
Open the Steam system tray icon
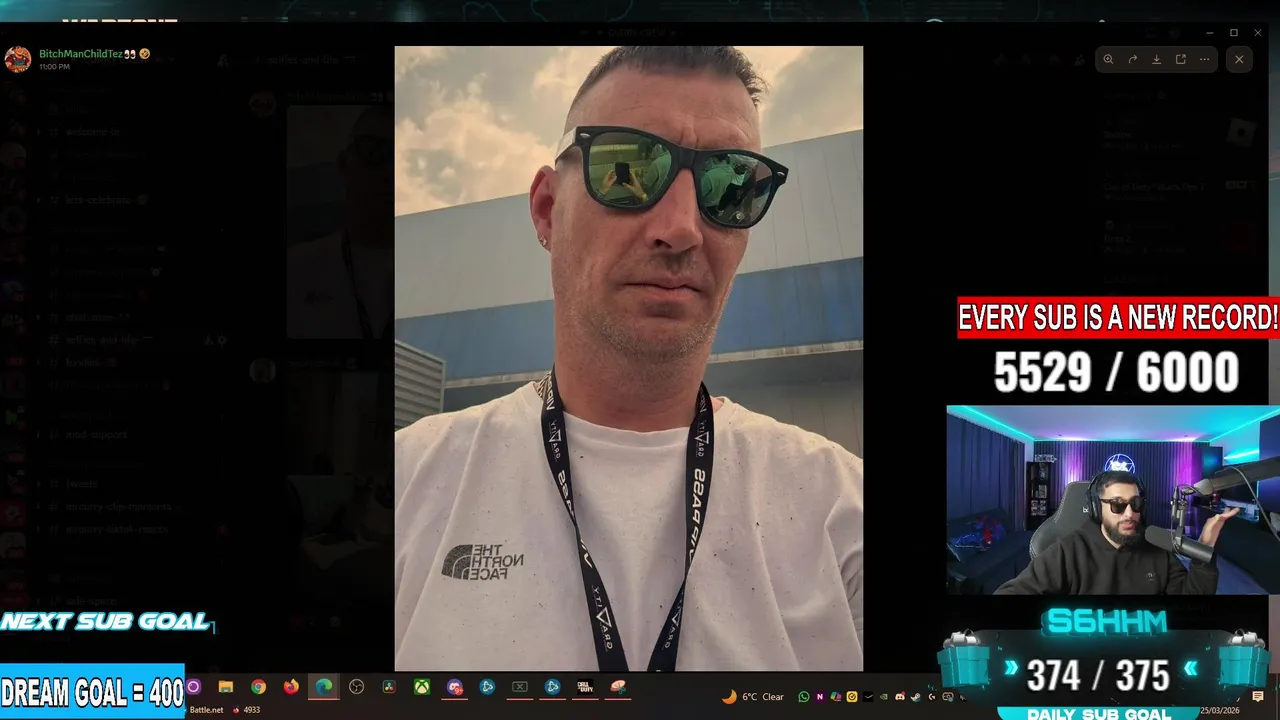coord(915,696)
